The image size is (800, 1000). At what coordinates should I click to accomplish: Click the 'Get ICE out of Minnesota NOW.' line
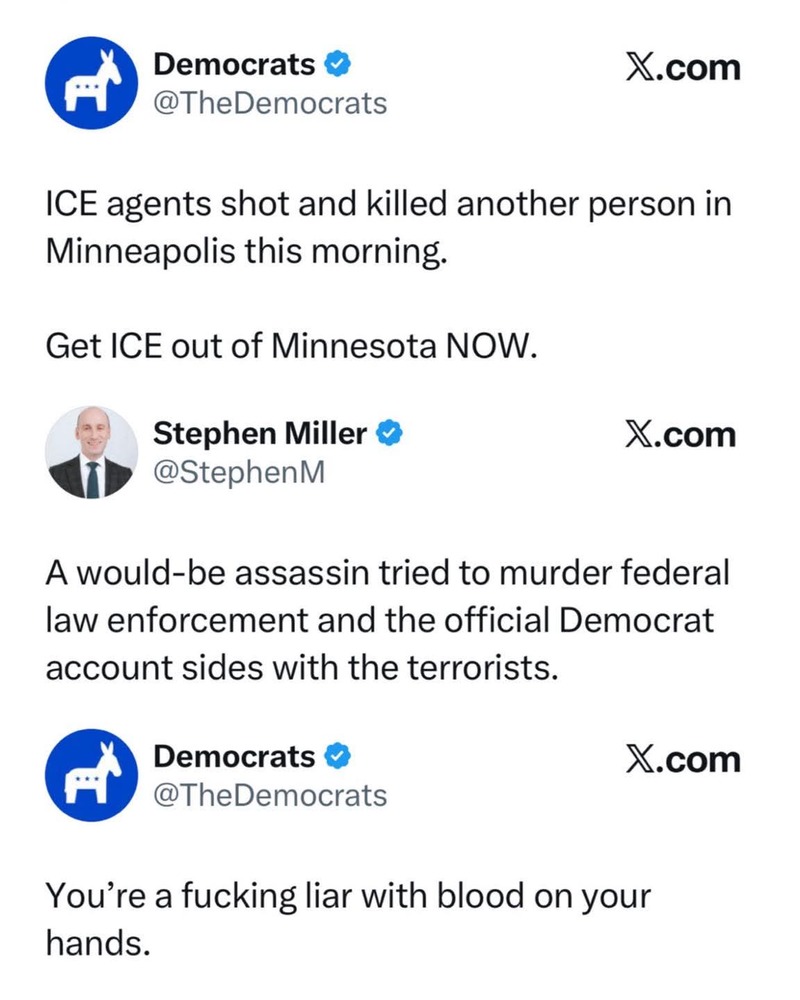coord(292,347)
